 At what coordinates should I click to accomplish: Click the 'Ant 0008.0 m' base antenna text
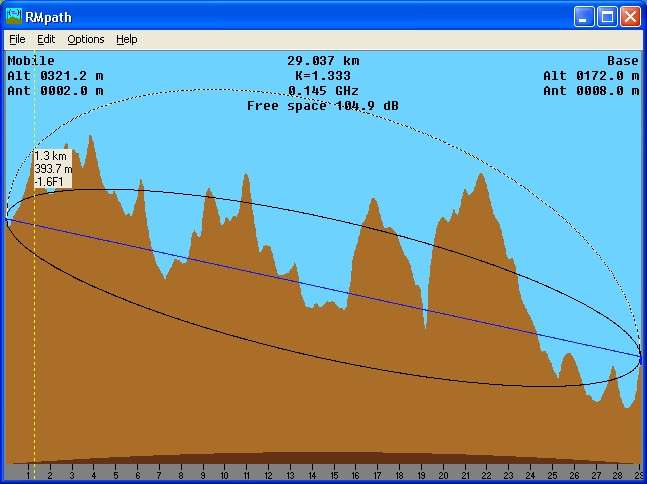(591, 91)
